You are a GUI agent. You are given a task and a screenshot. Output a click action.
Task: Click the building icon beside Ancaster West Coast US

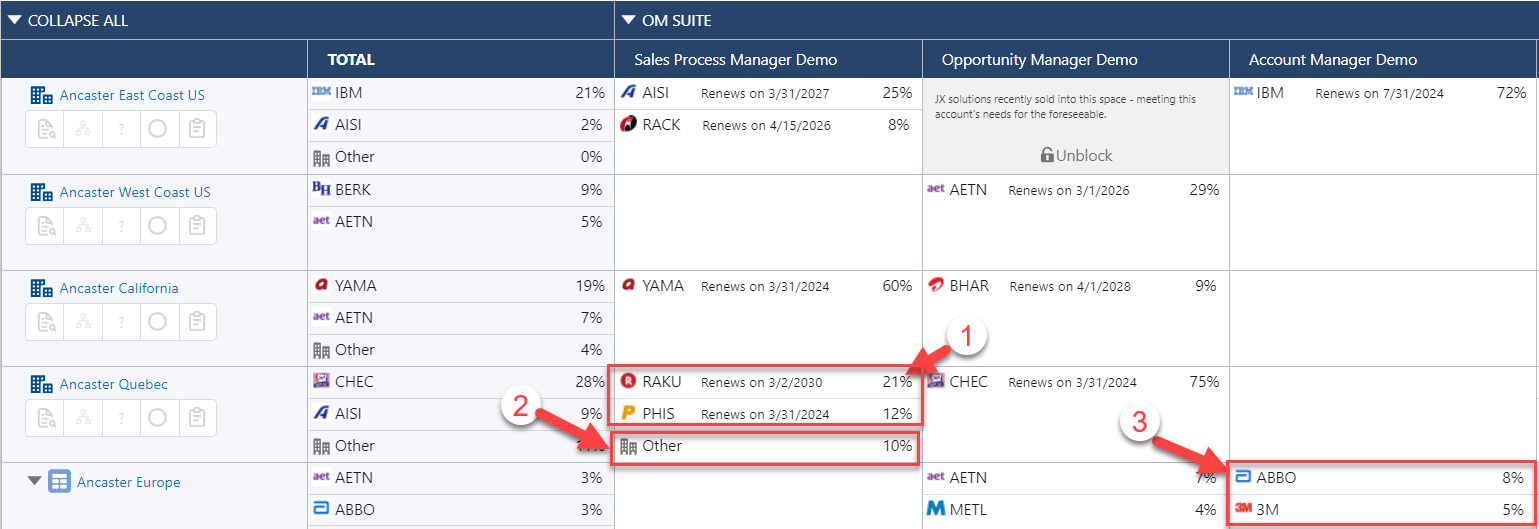(41, 192)
